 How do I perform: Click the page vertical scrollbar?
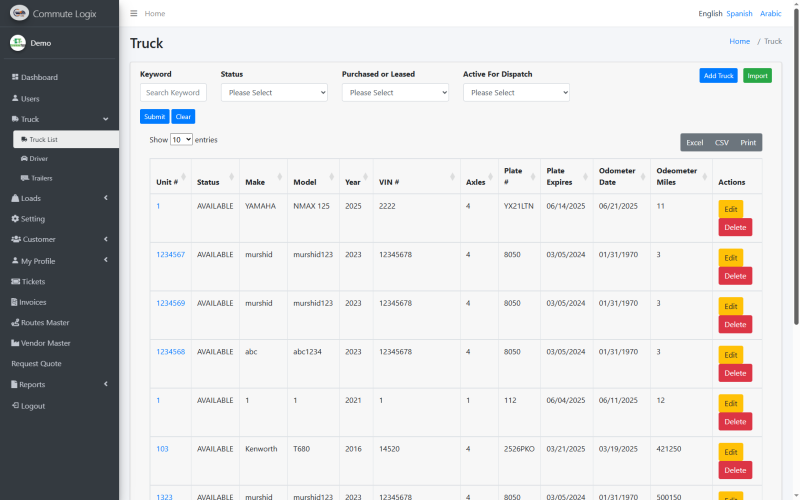tap(796, 166)
